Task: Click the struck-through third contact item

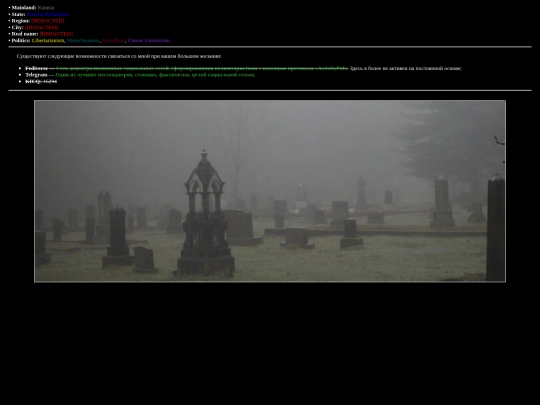Action: pos(41,81)
